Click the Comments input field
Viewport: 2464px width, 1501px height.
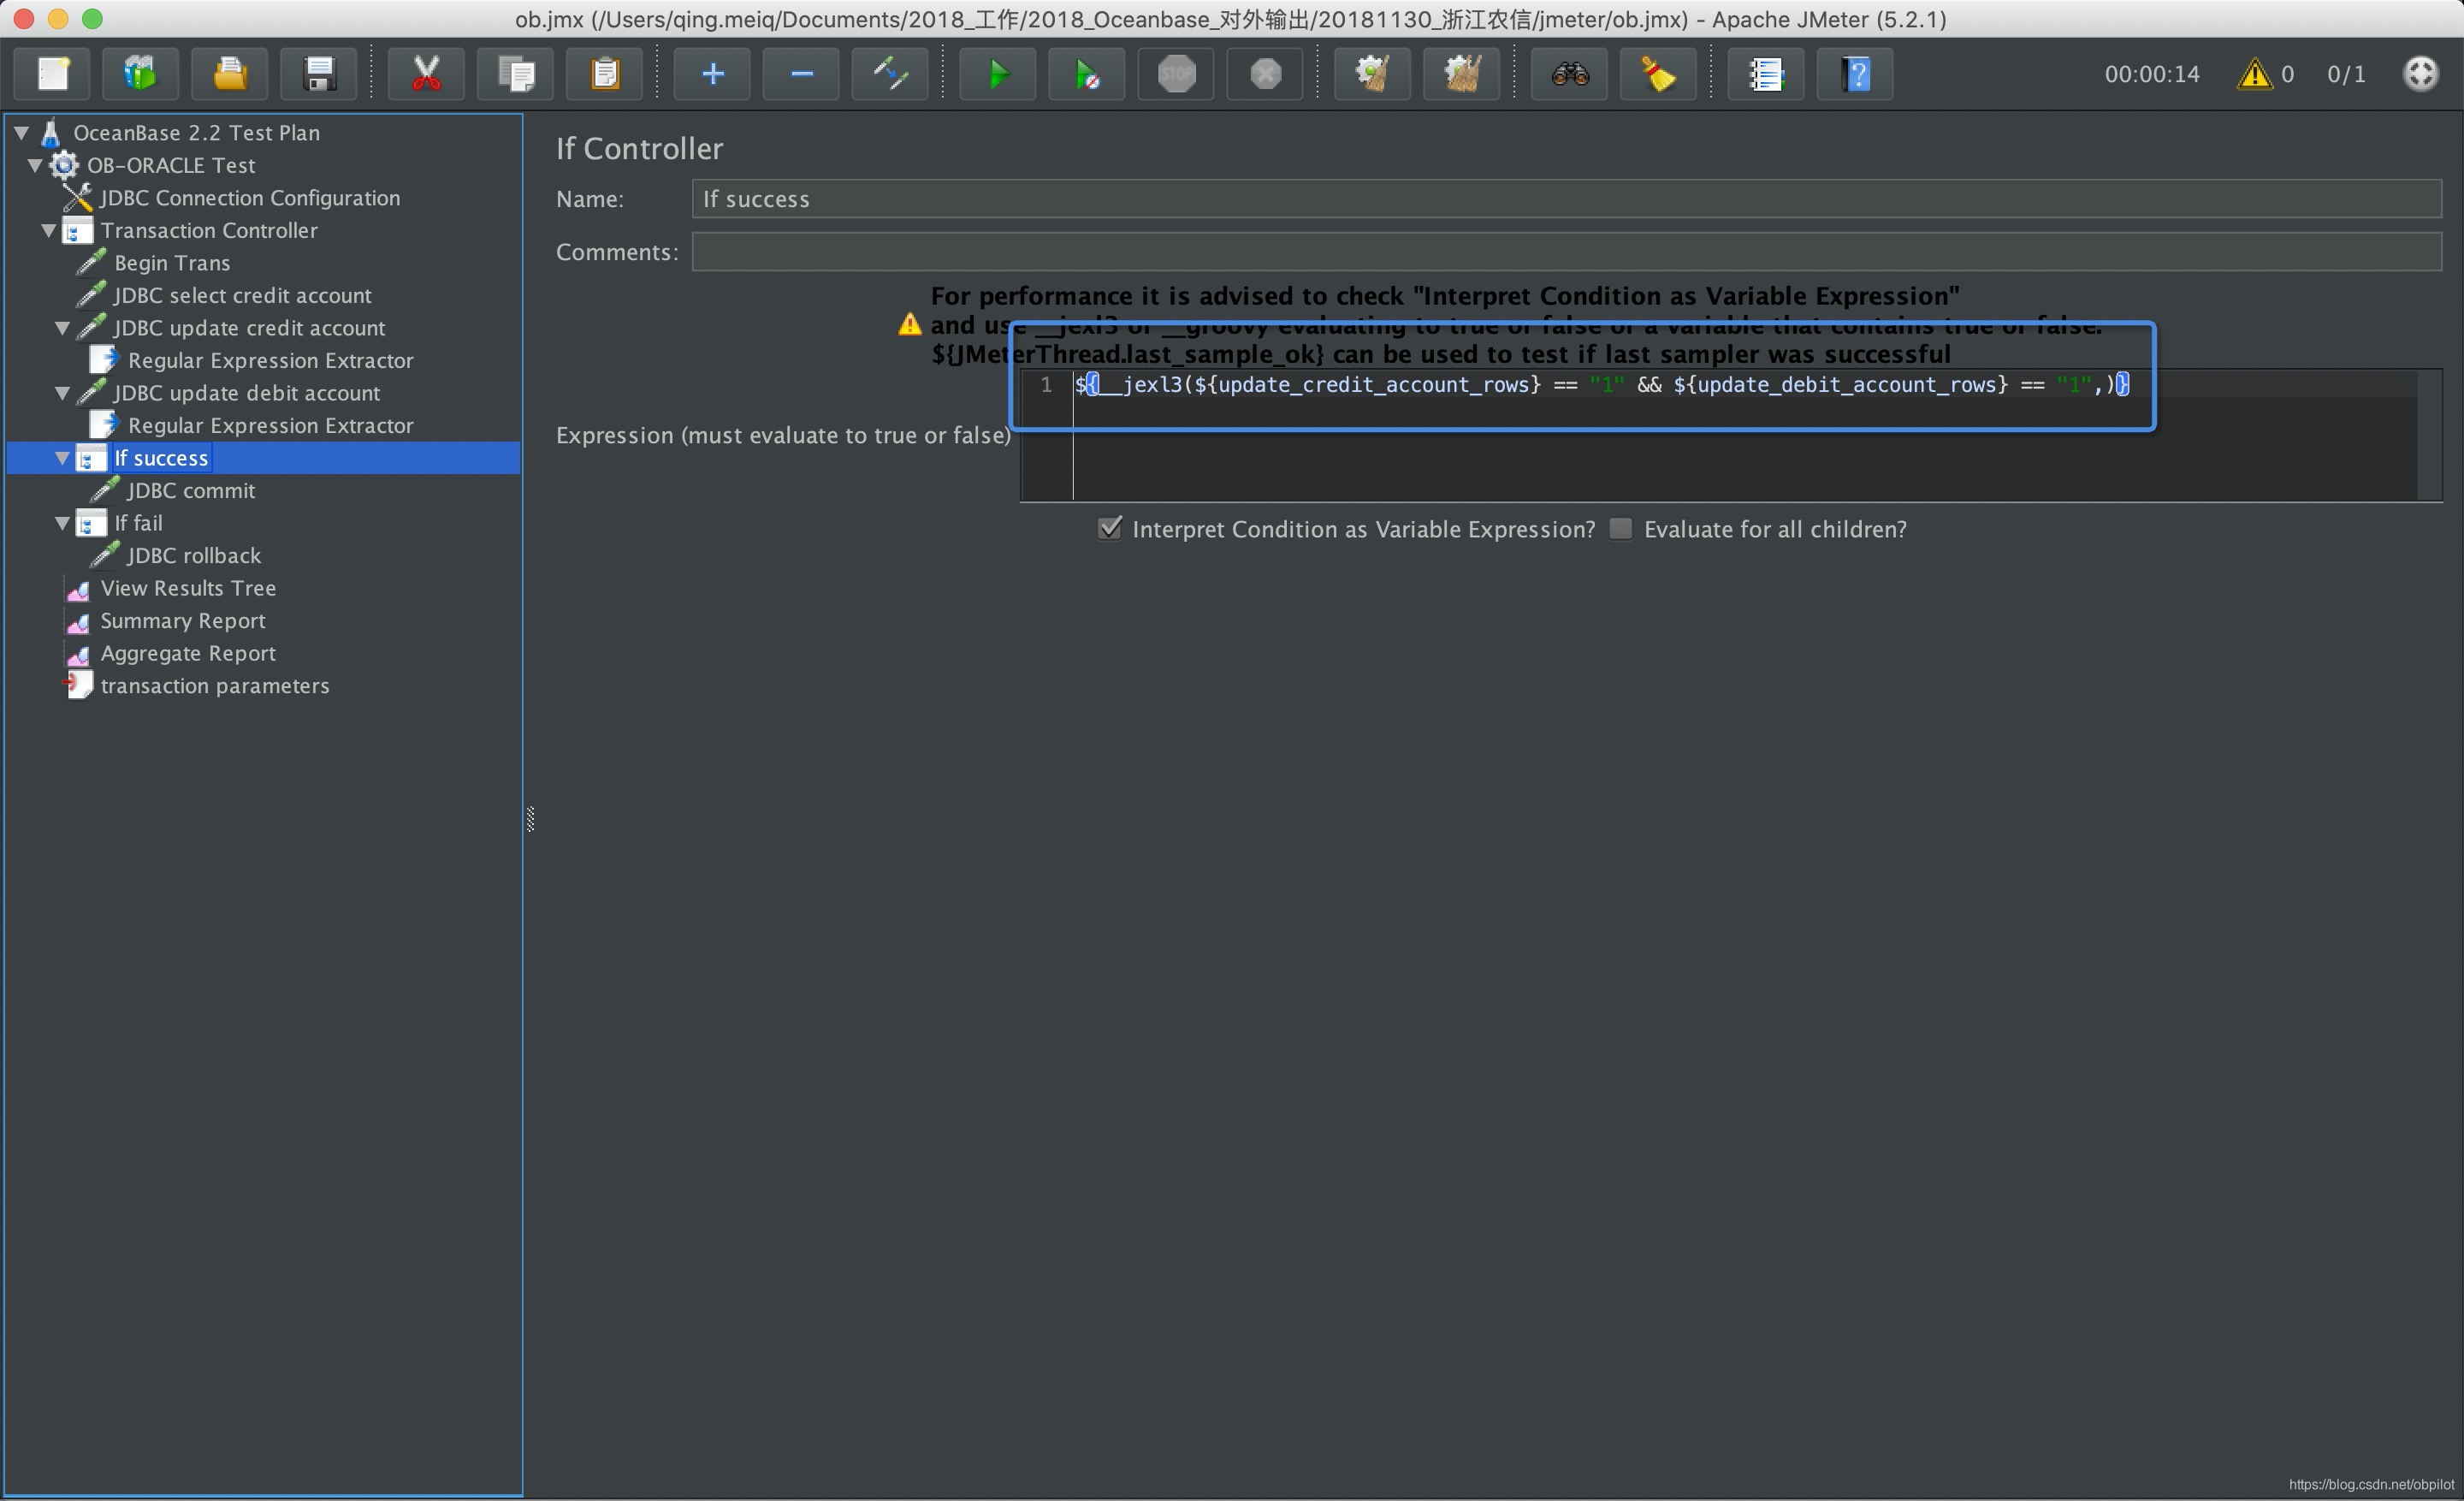[x=1566, y=252]
